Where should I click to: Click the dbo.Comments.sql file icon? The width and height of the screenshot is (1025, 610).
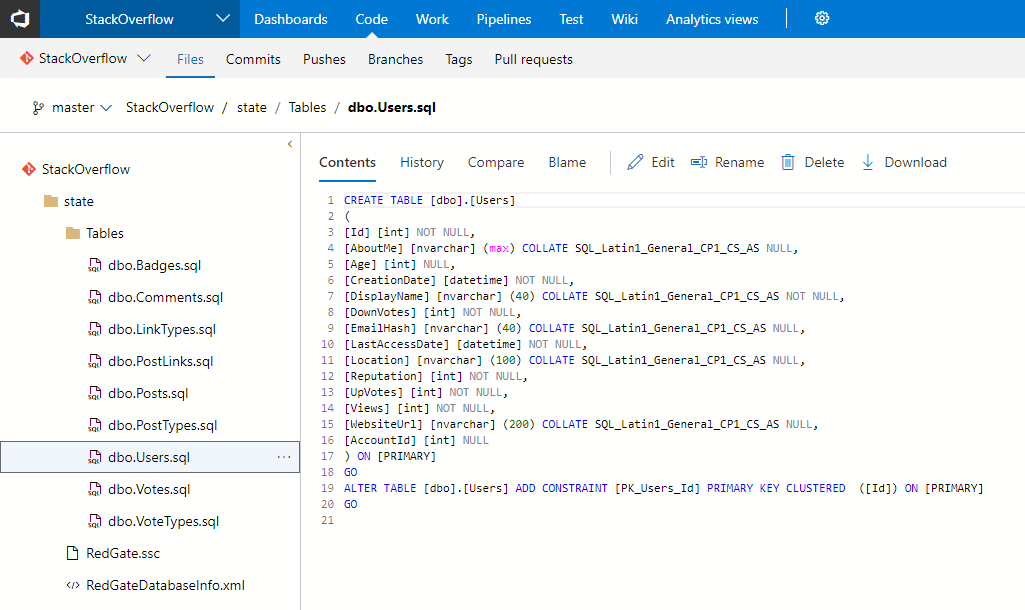click(x=95, y=297)
